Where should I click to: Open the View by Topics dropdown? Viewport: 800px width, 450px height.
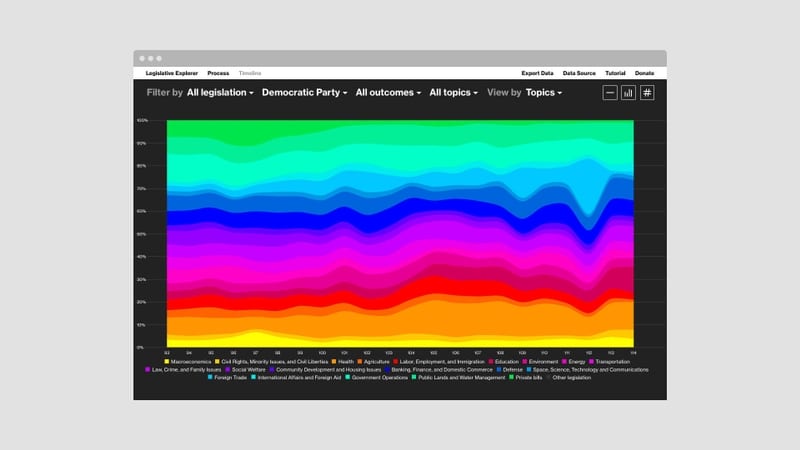click(x=543, y=93)
